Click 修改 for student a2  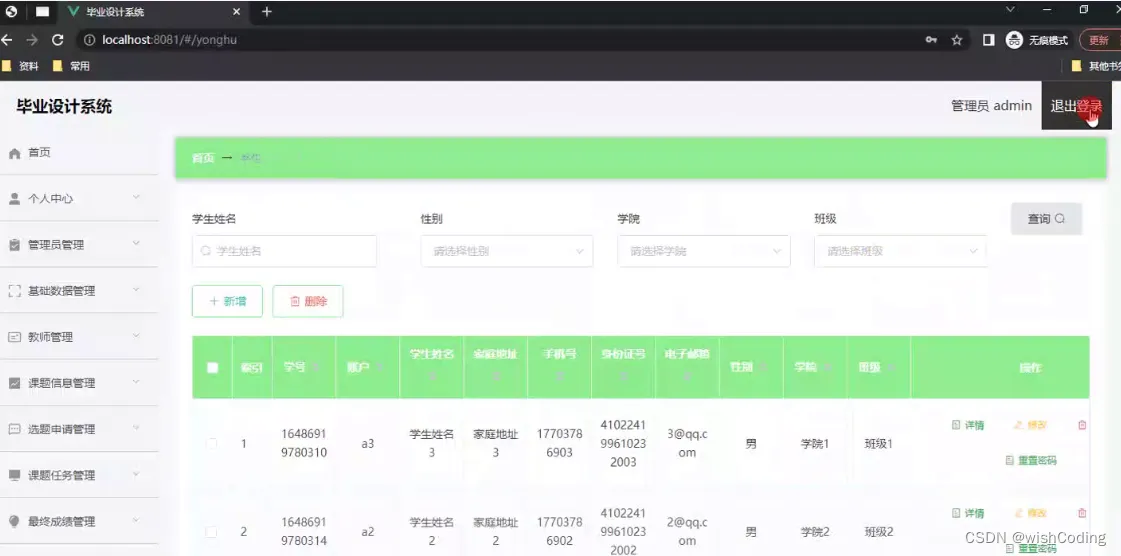[1030, 513]
